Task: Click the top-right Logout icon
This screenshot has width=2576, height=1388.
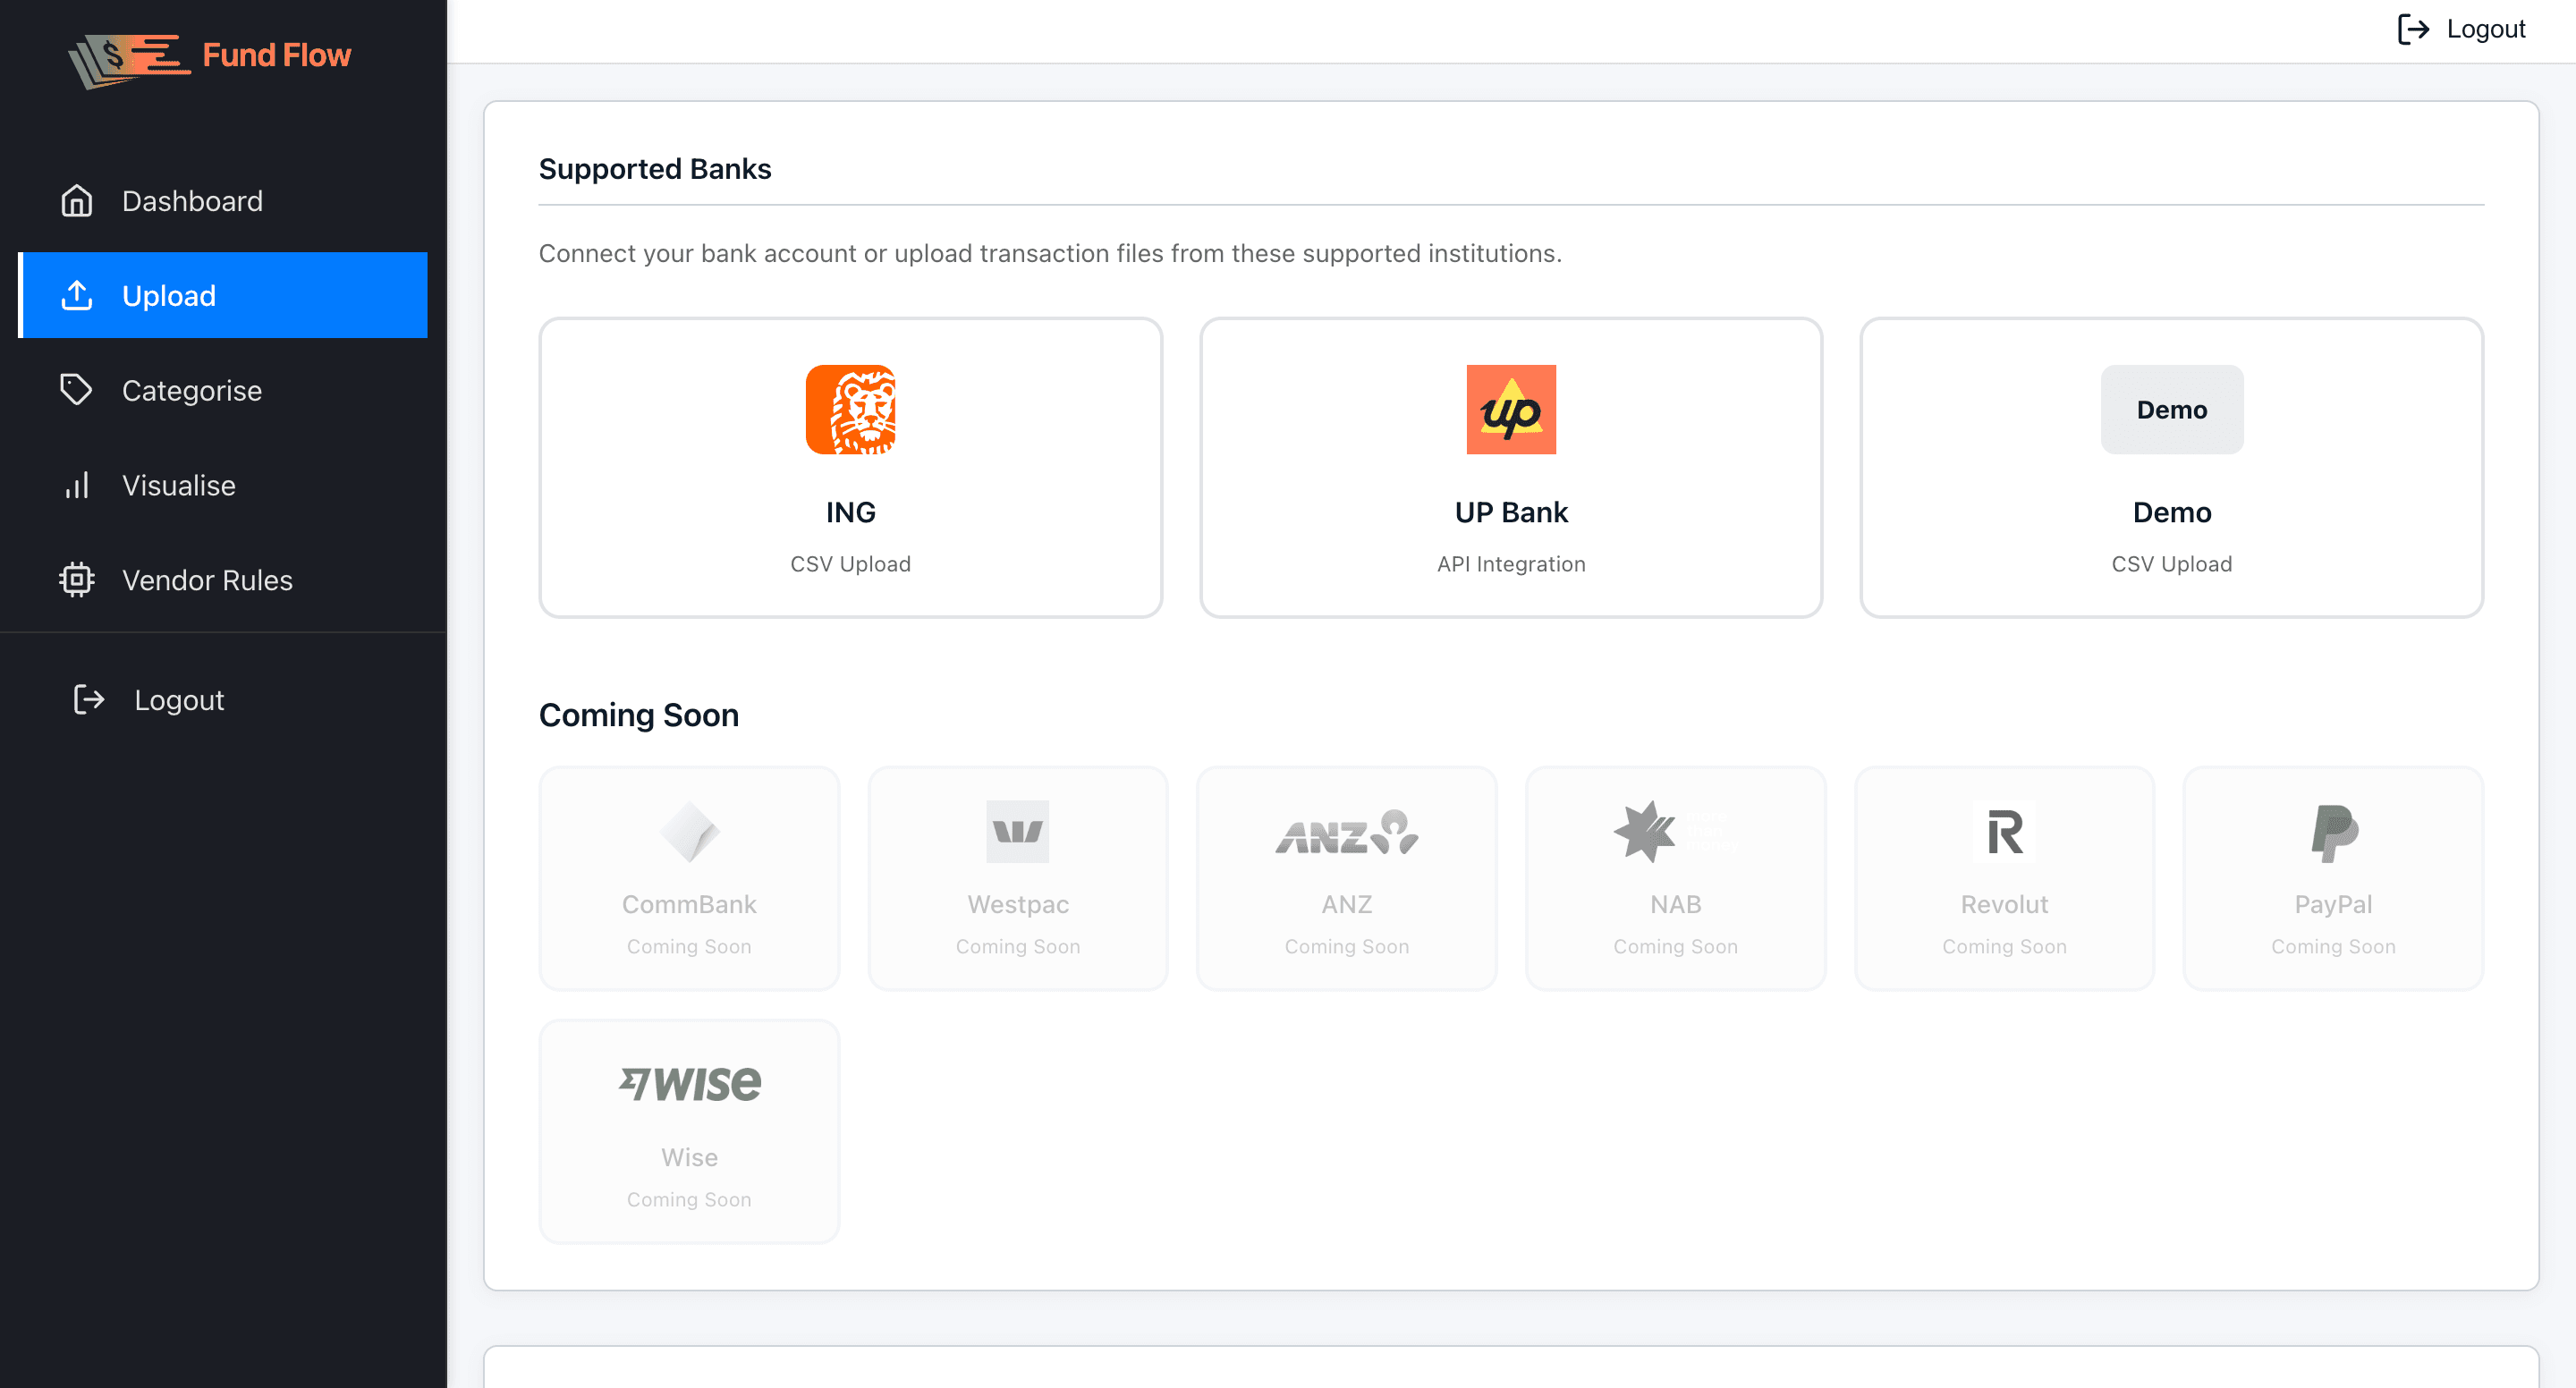Action: pyautogui.click(x=2413, y=29)
